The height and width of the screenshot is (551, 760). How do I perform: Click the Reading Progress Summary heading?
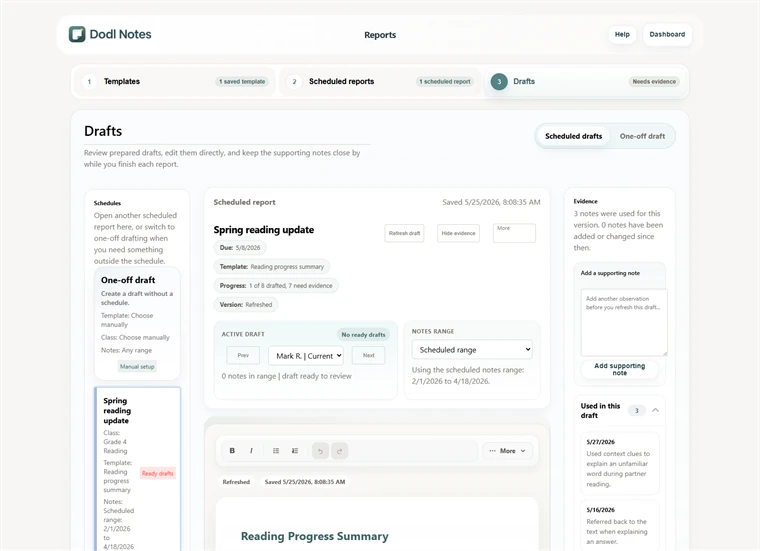[x=315, y=536]
